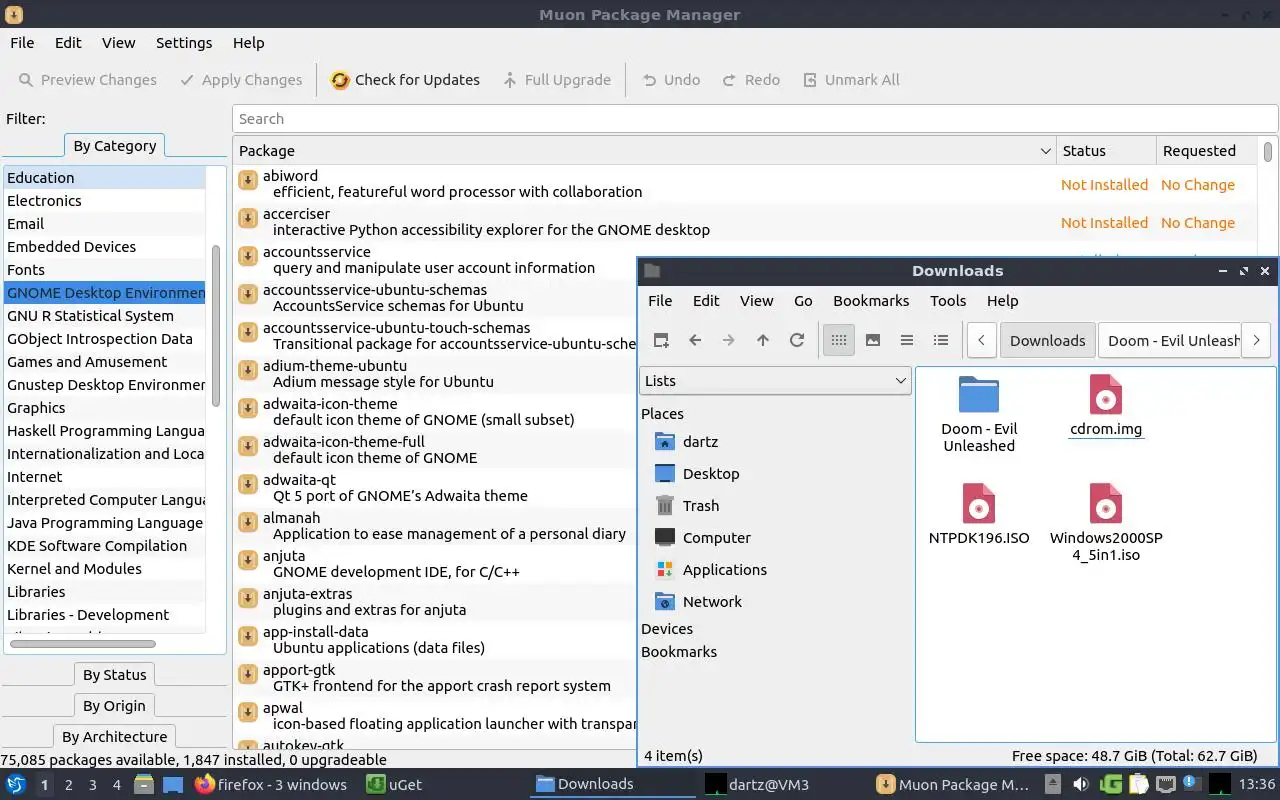Go back in Downloads file manager
Image resolution: width=1280 pixels, height=800 pixels.
pyautogui.click(x=695, y=340)
